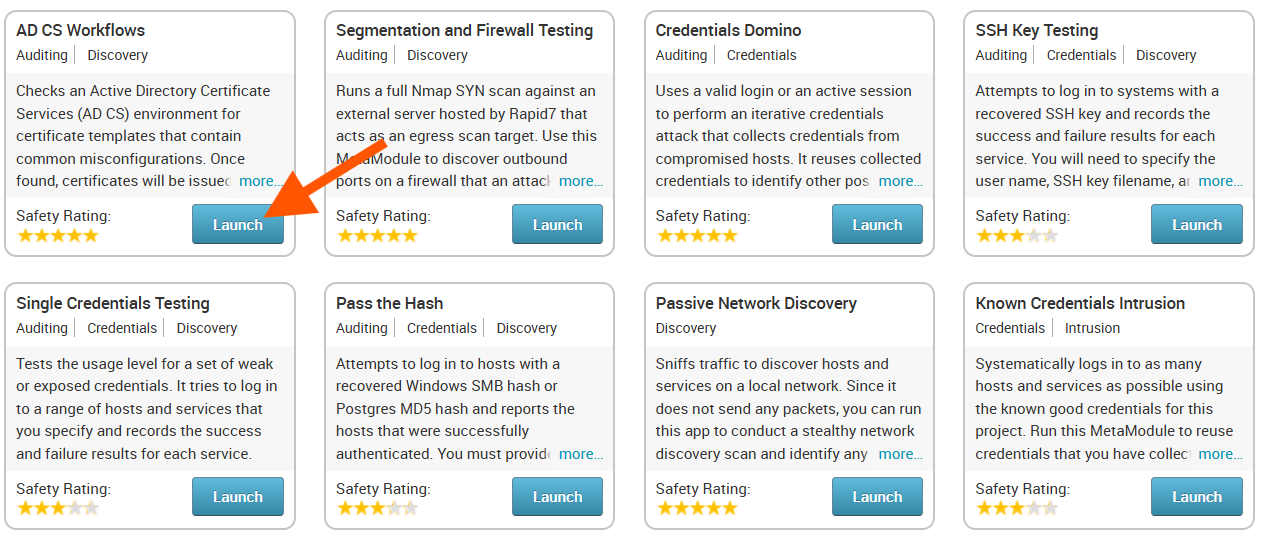The height and width of the screenshot is (543, 1265).
Task: Expand Credentials Domino description via more link
Action: pyautogui.click(x=900, y=181)
